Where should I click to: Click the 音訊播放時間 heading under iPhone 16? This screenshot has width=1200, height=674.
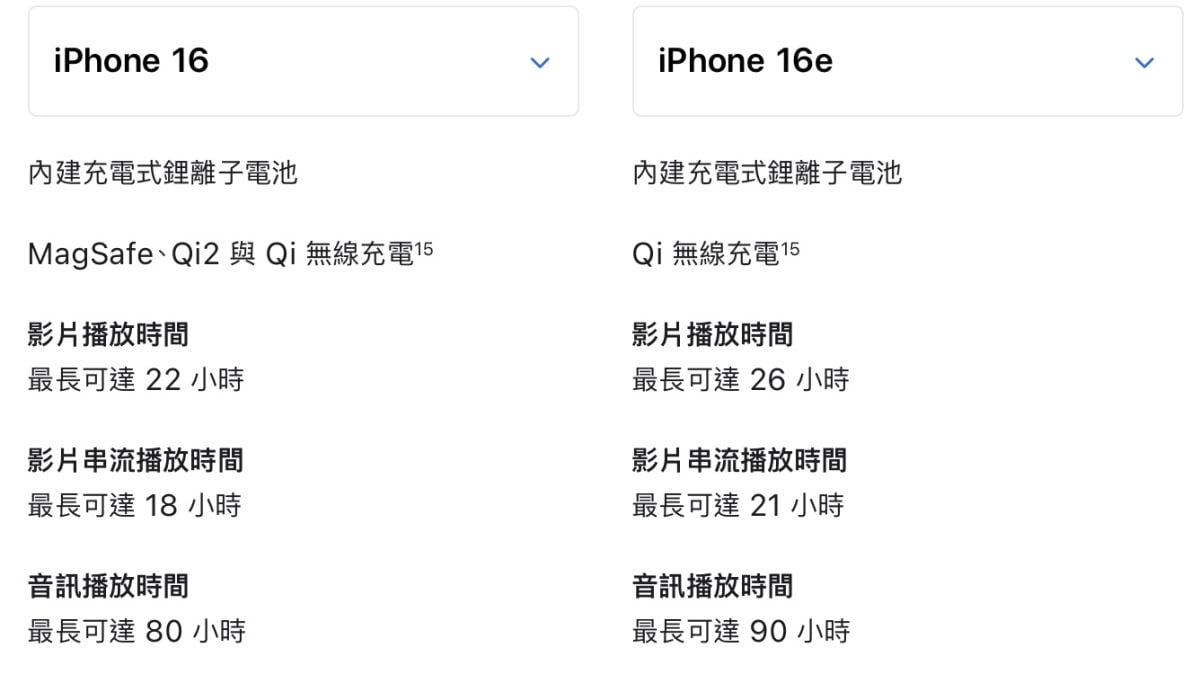click(108, 586)
